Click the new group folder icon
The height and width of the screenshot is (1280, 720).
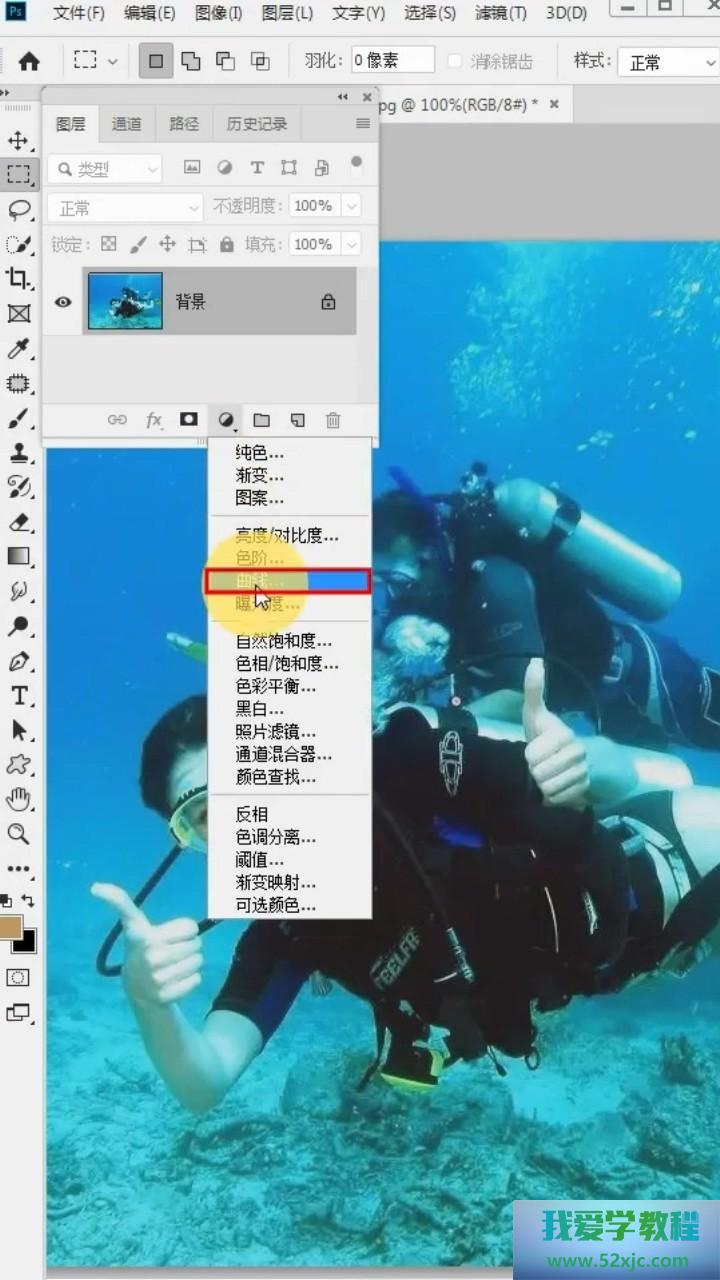pyautogui.click(x=261, y=420)
